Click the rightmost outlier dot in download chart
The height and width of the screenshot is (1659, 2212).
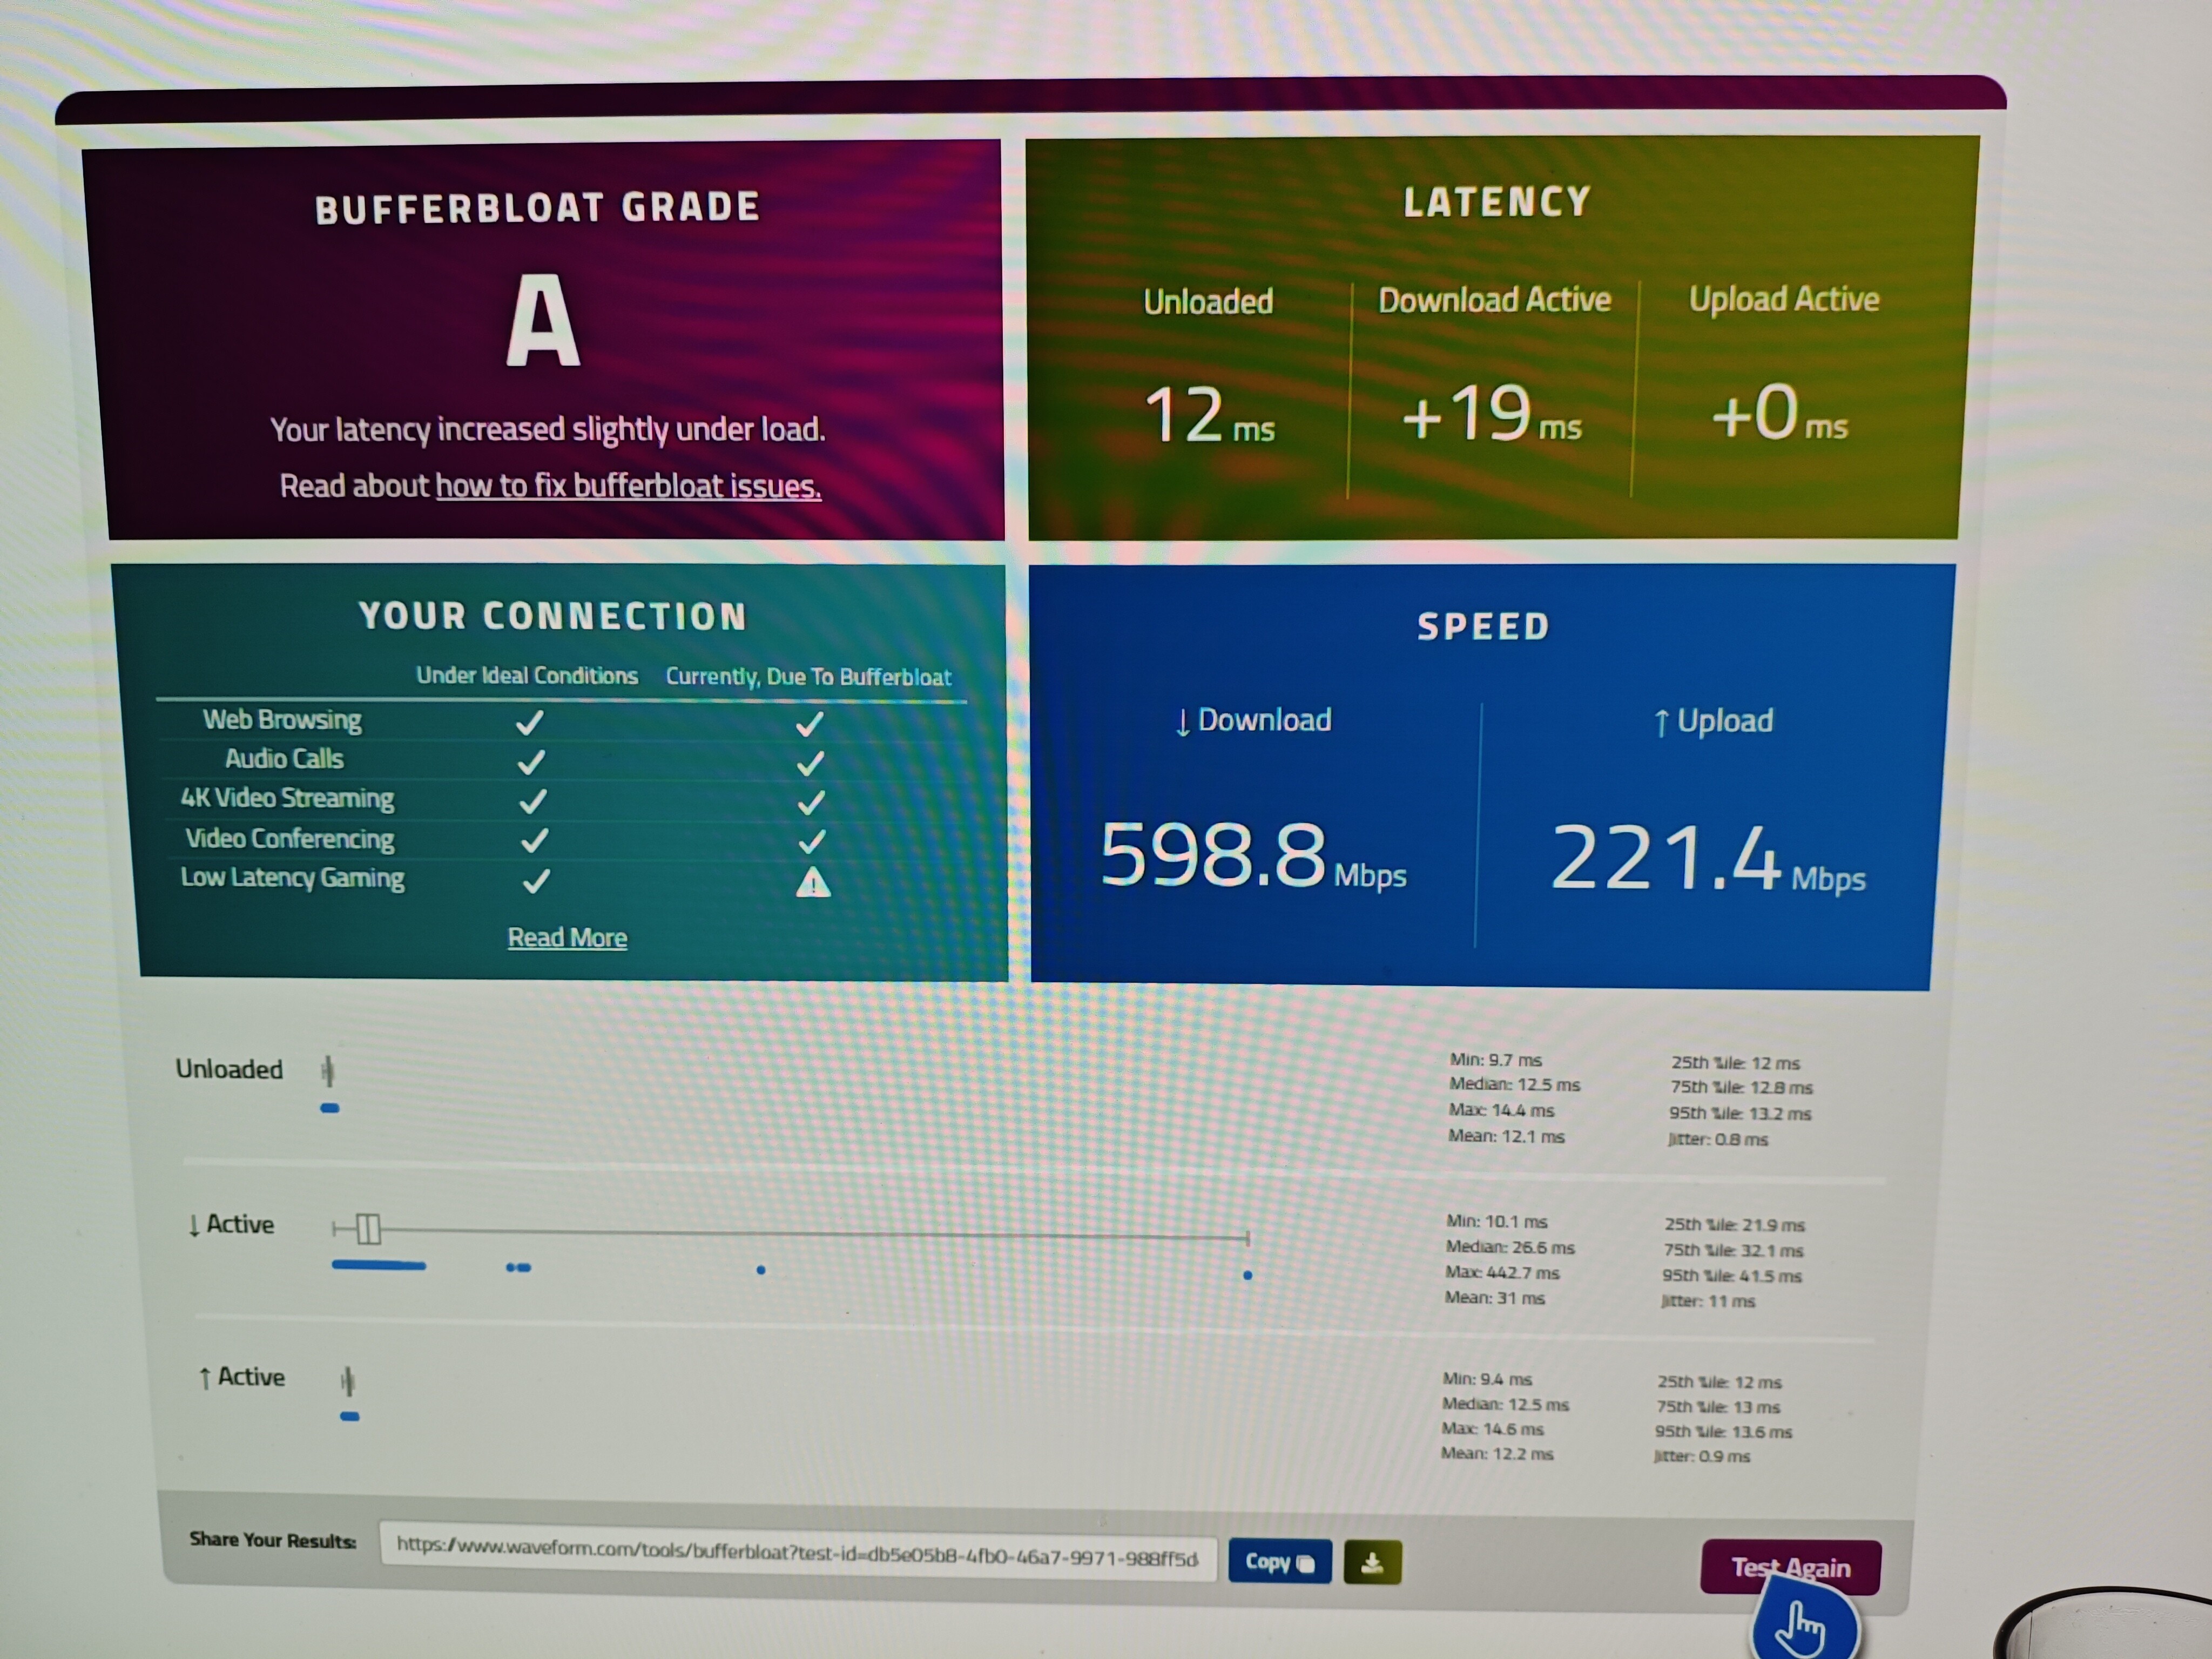click(x=1247, y=1275)
